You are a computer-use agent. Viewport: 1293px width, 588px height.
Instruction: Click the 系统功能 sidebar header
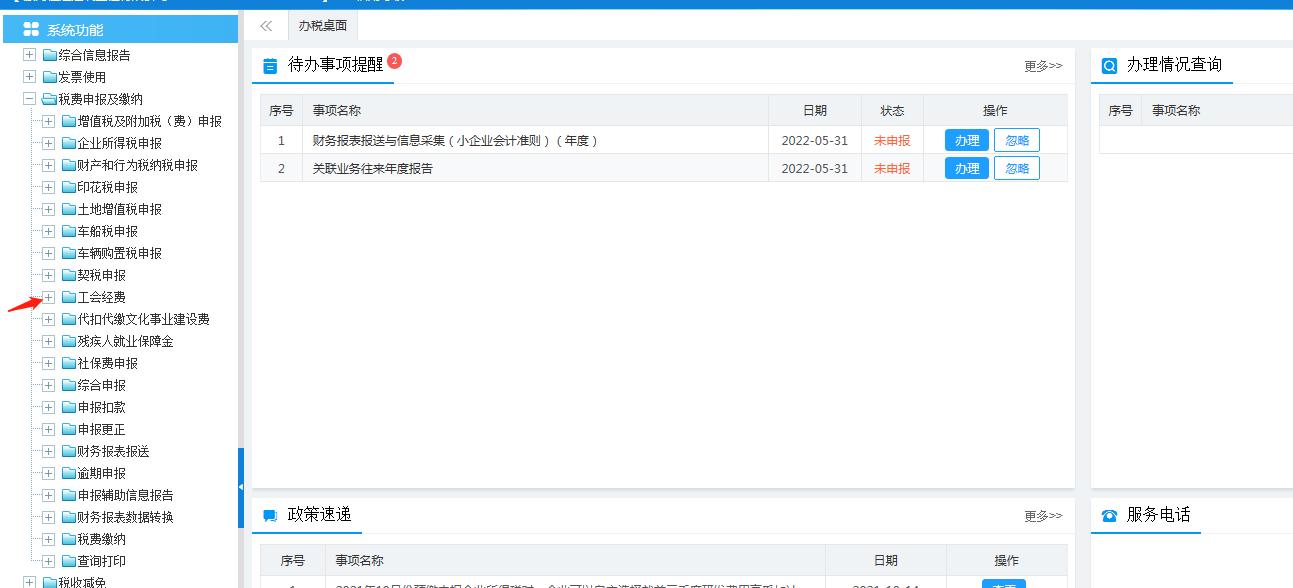[x=75, y=29]
